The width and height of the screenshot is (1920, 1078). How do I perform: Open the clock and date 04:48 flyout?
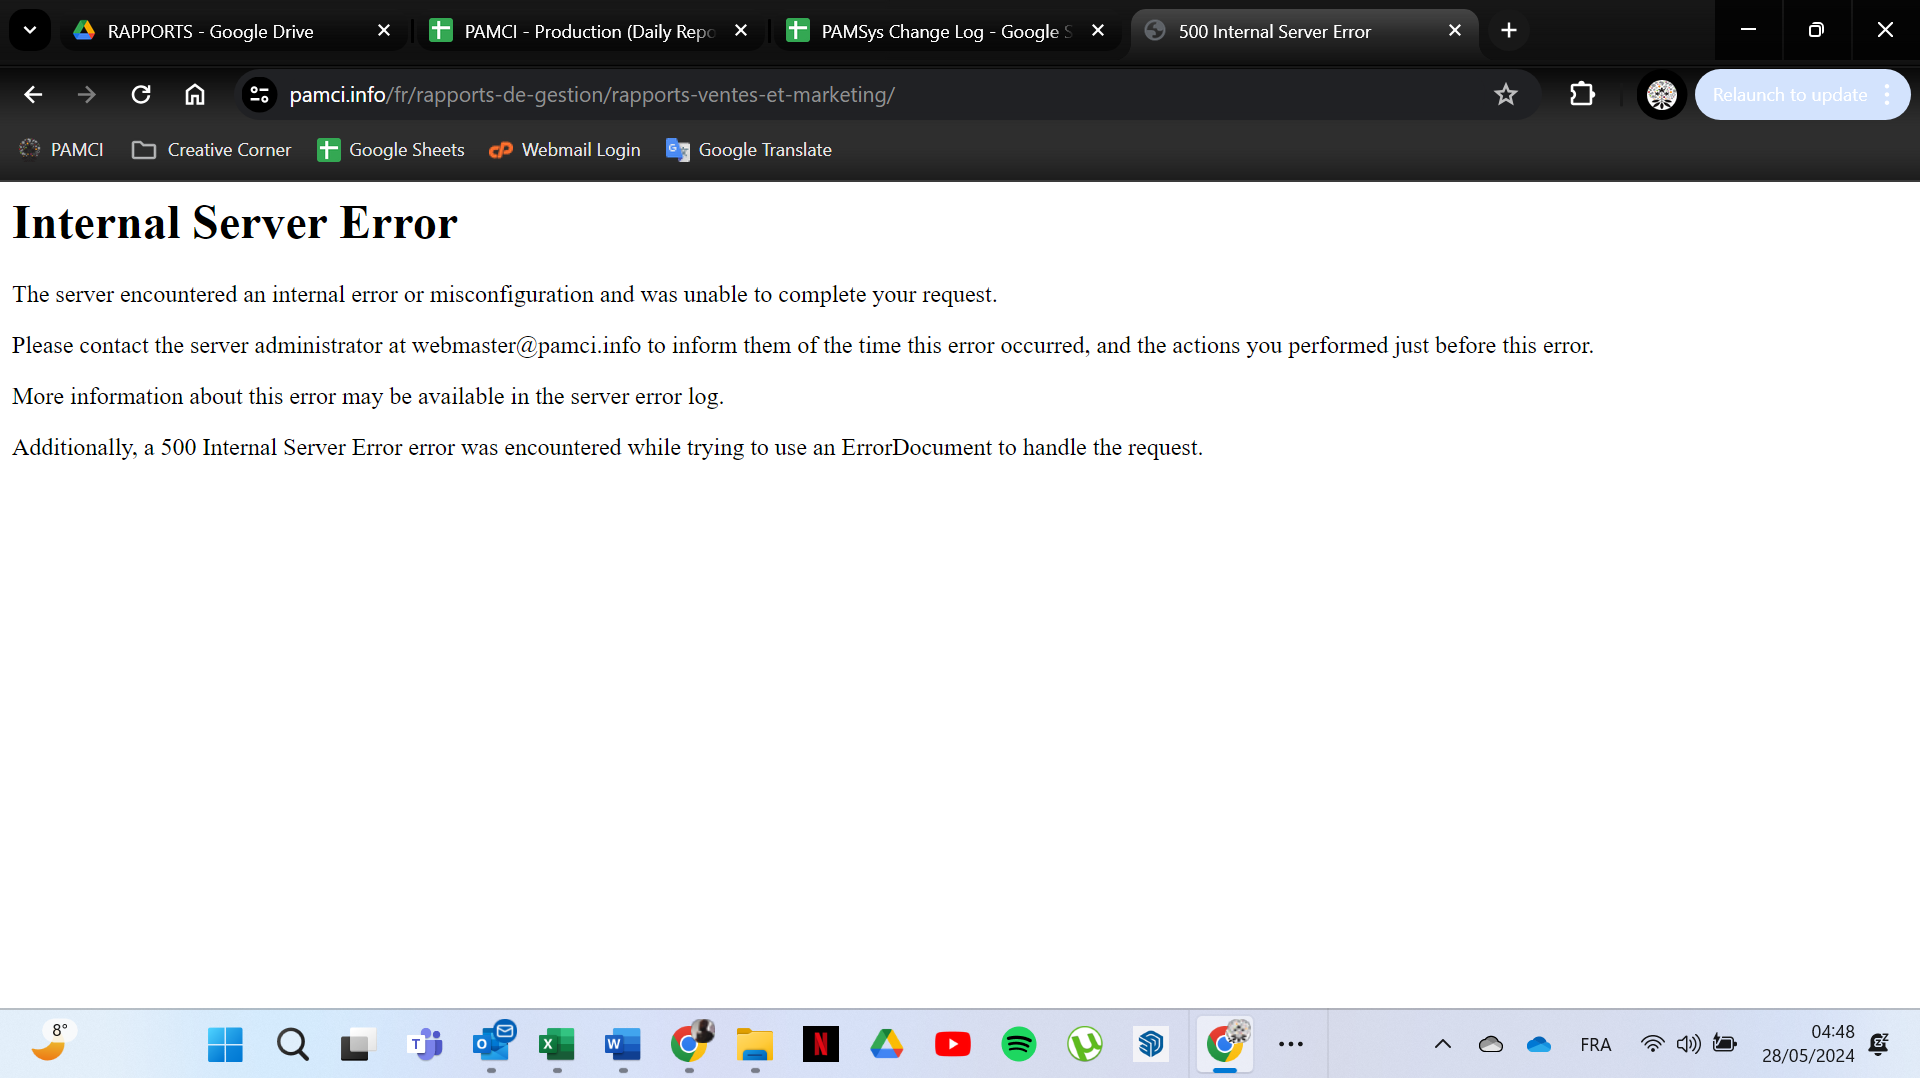pyautogui.click(x=1808, y=1044)
